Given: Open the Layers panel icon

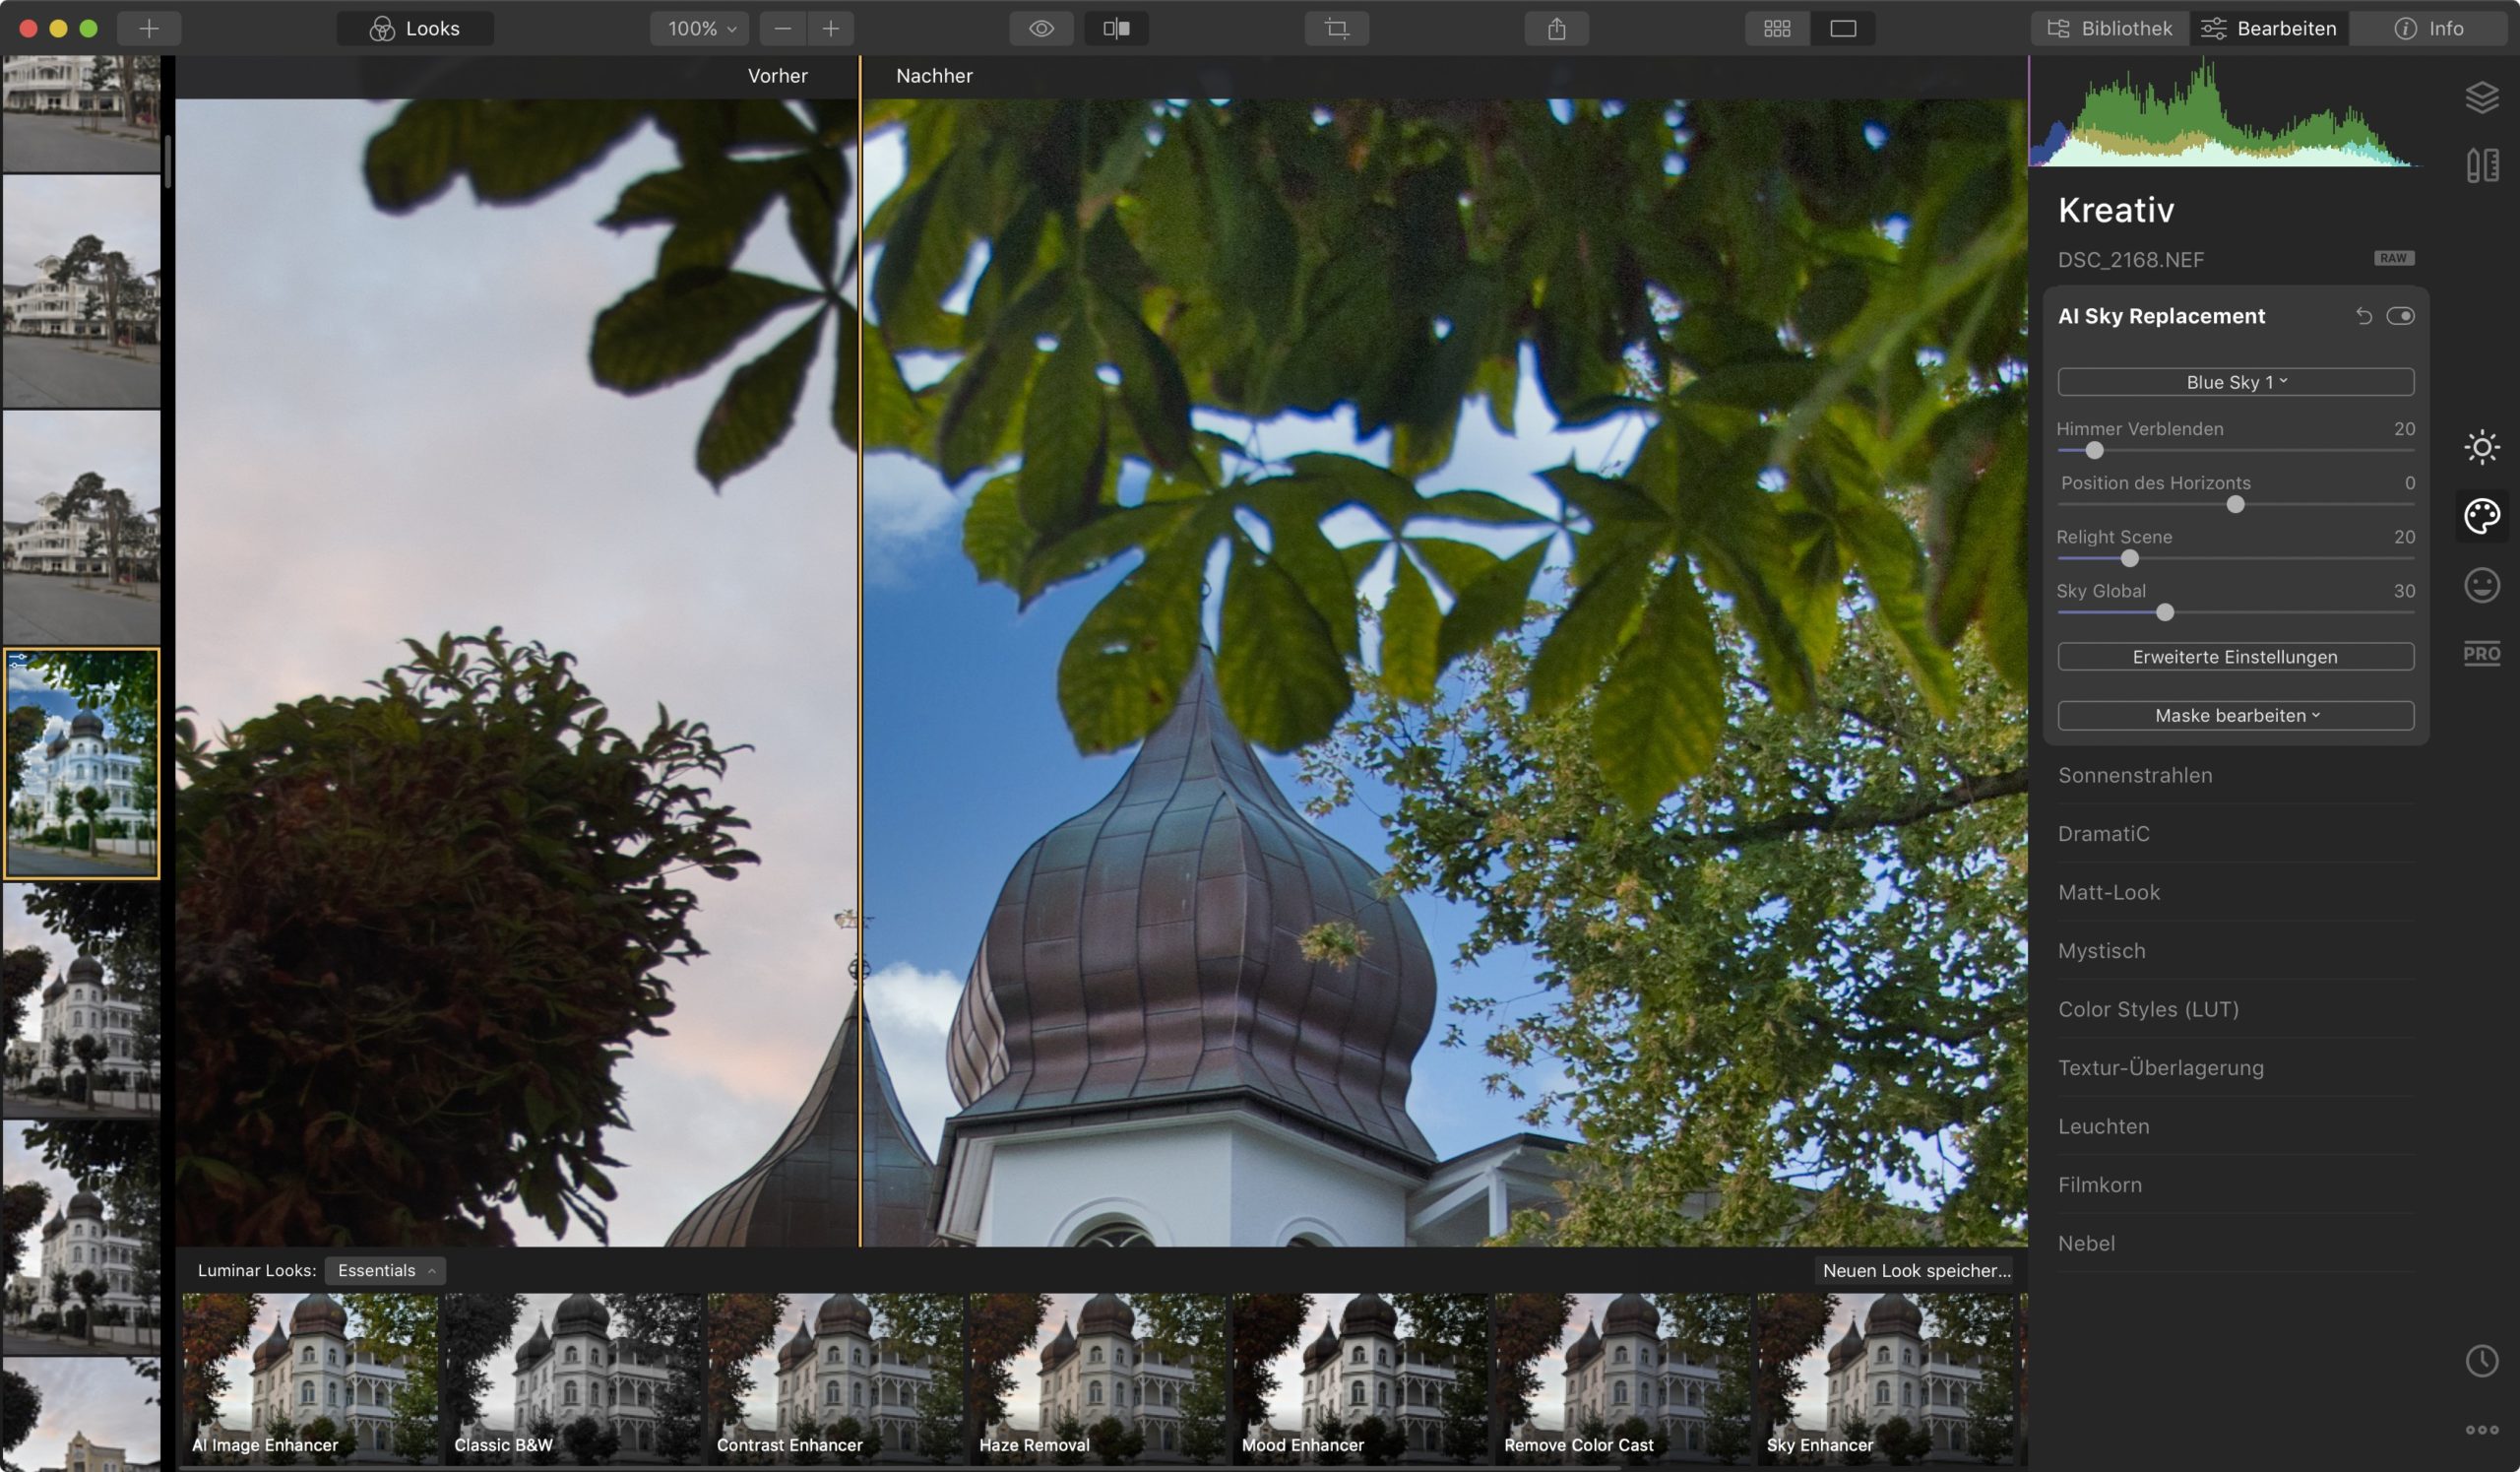Looking at the screenshot, I should (x=2482, y=97).
